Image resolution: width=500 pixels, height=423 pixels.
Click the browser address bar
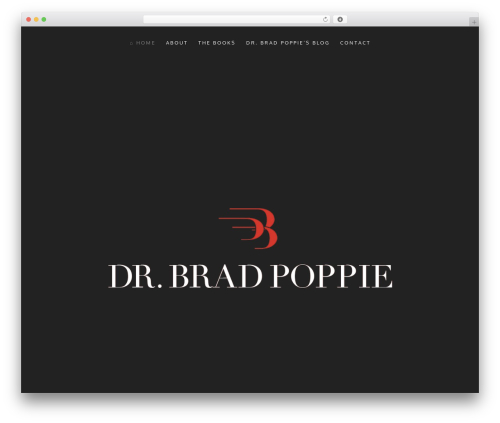237,19
